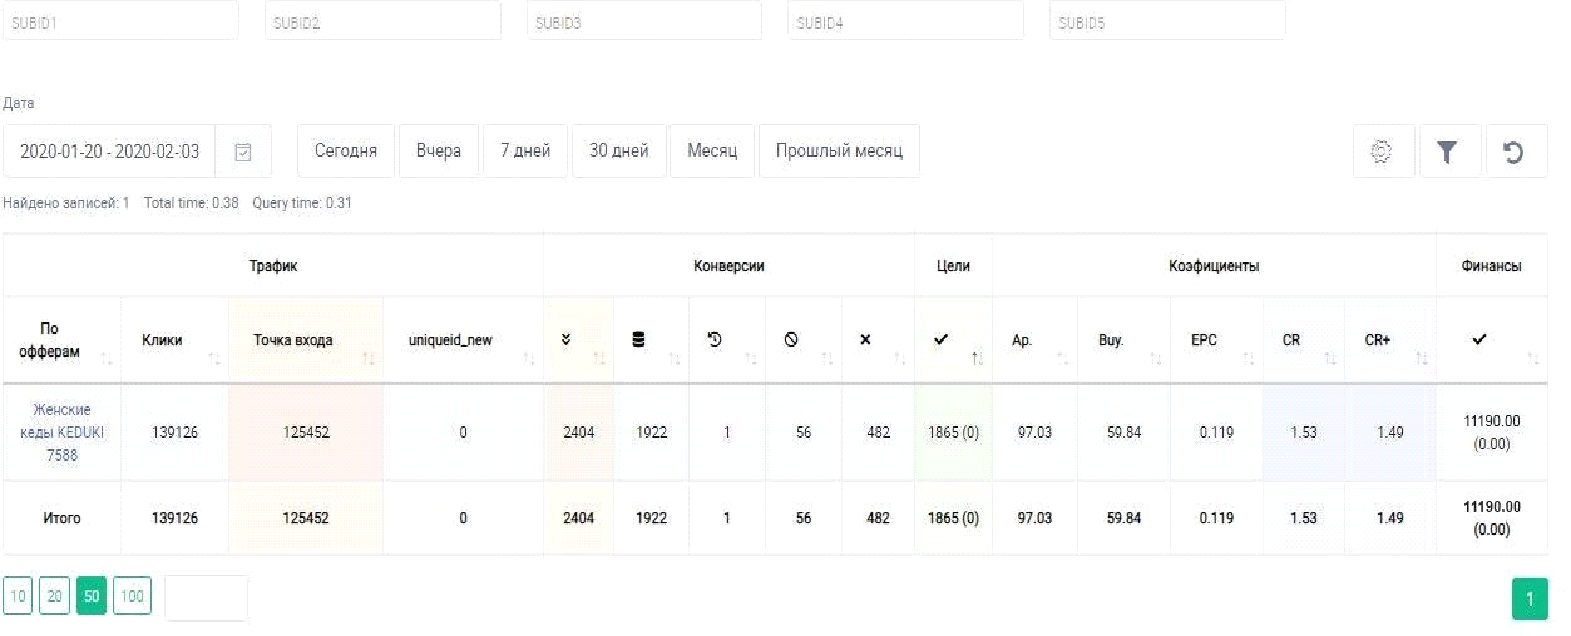
Task: Open table settings gear icon
Action: click(x=1382, y=152)
